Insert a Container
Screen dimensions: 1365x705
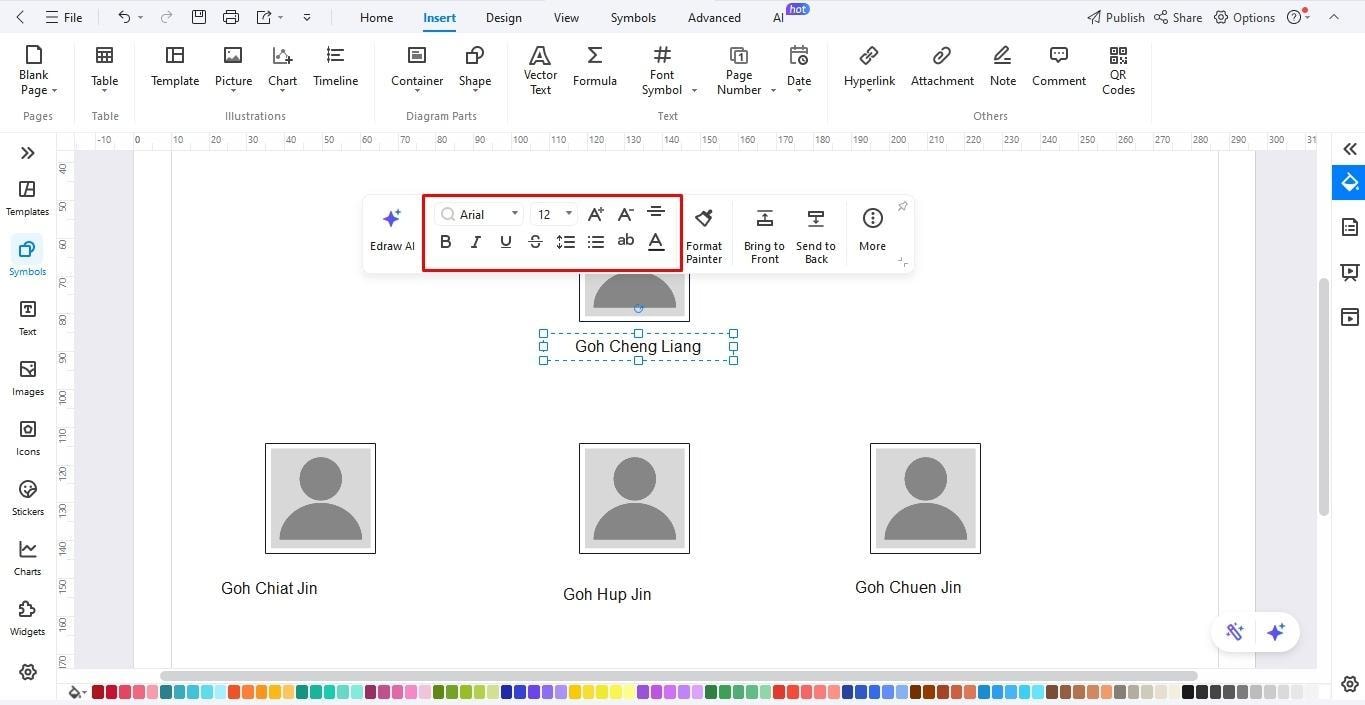(x=417, y=68)
